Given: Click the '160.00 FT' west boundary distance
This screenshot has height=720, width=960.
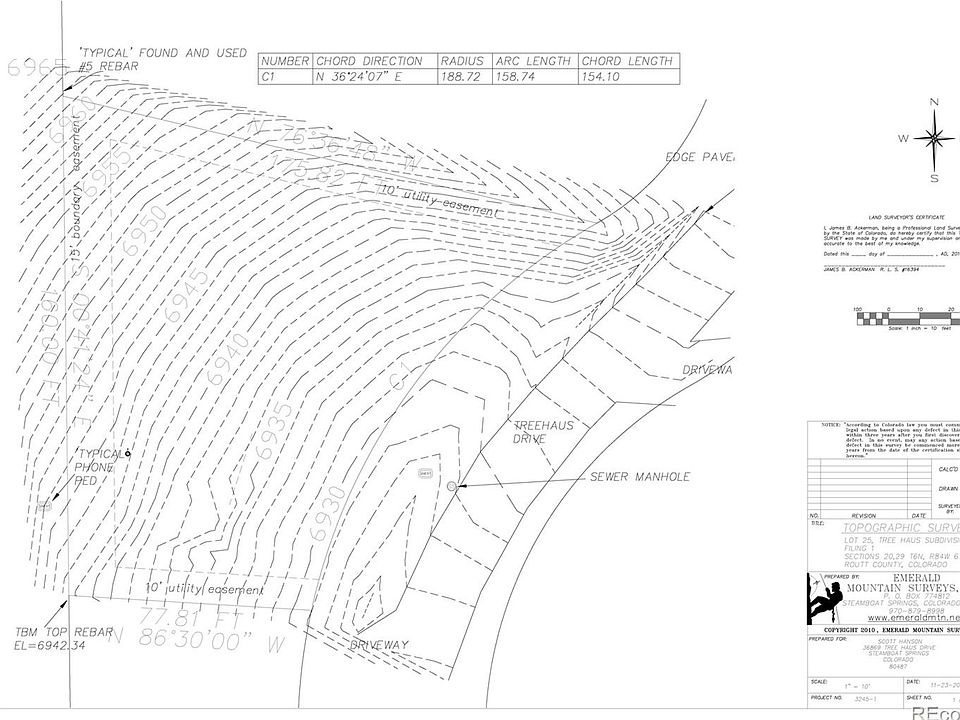Looking at the screenshot, I should pos(51,345).
